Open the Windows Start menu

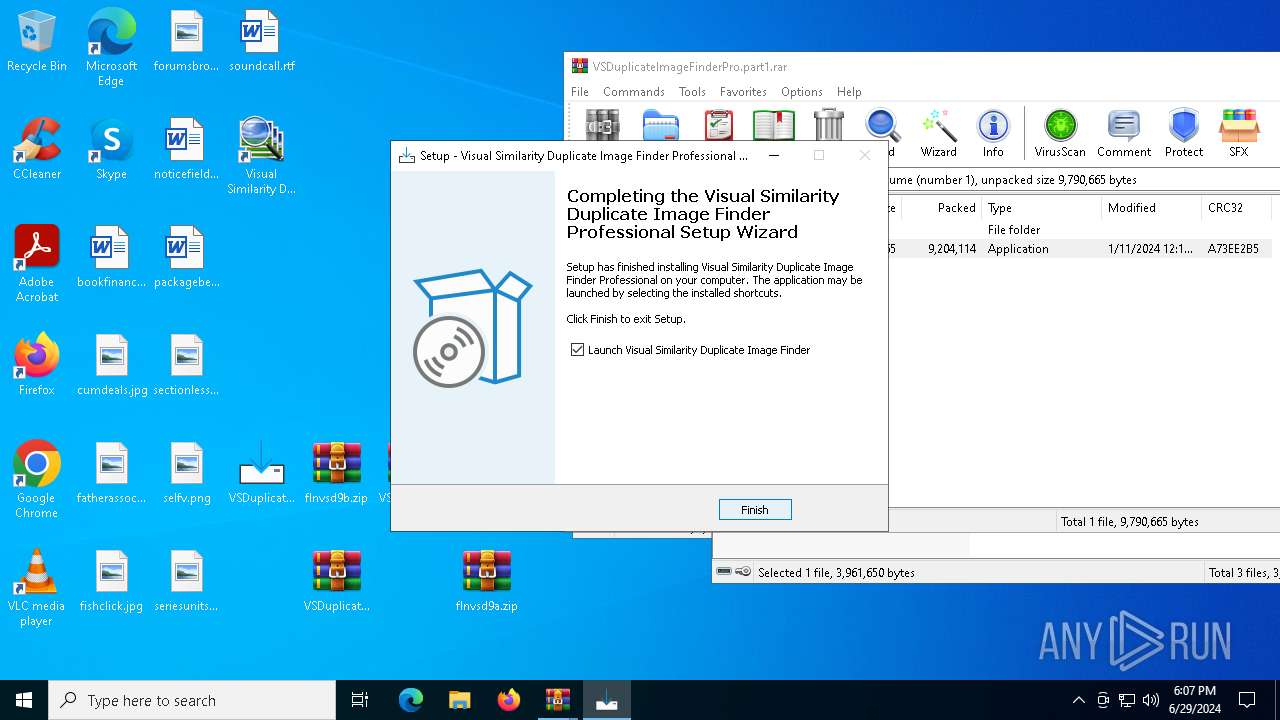[24, 700]
